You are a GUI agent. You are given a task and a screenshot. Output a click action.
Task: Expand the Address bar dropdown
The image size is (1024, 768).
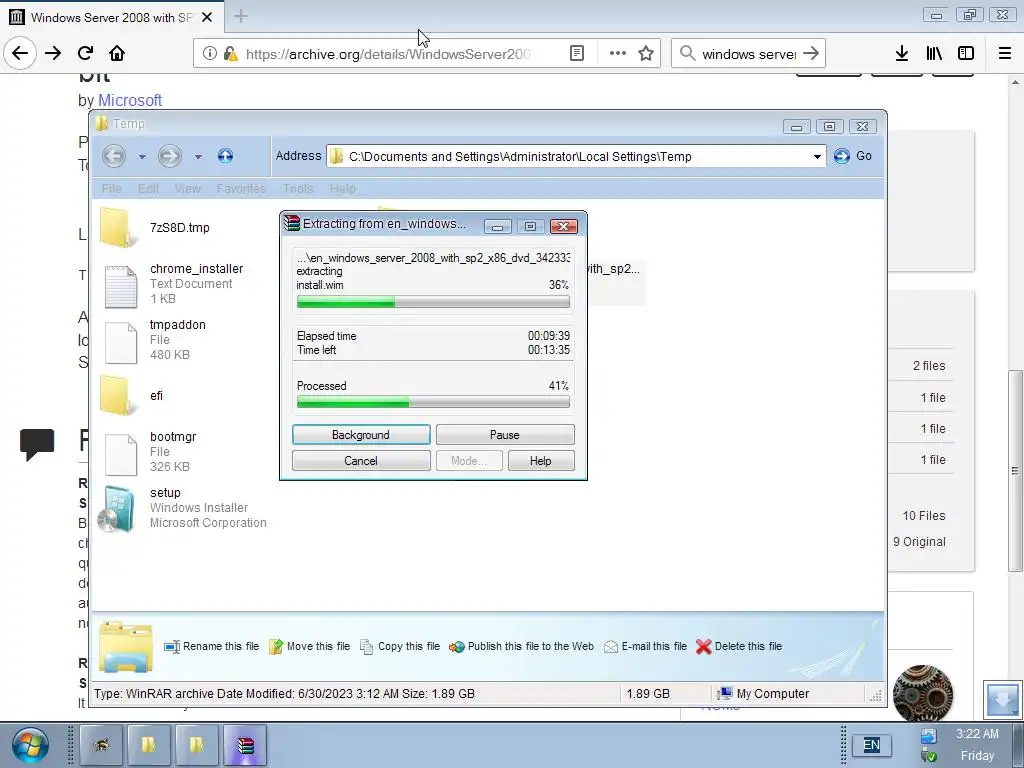click(x=817, y=157)
